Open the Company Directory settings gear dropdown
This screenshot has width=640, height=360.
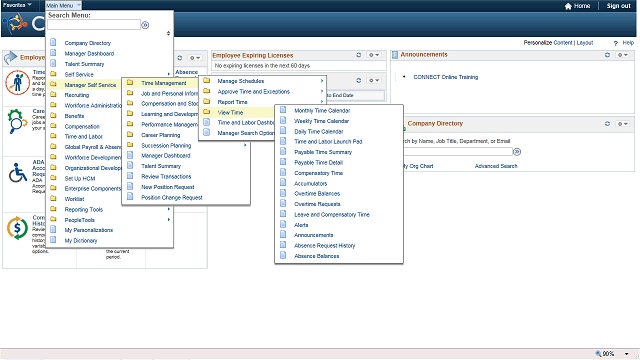[622, 124]
